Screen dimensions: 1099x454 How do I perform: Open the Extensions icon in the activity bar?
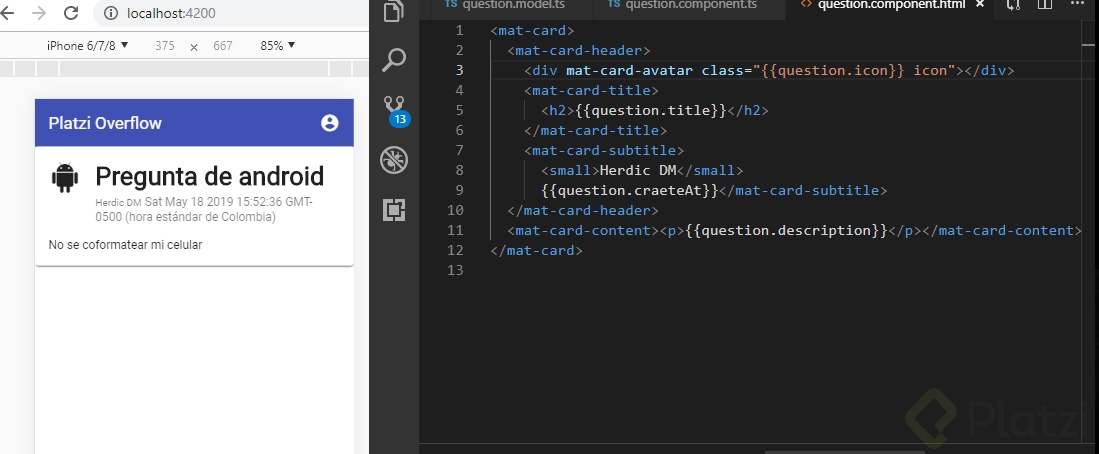(x=394, y=209)
